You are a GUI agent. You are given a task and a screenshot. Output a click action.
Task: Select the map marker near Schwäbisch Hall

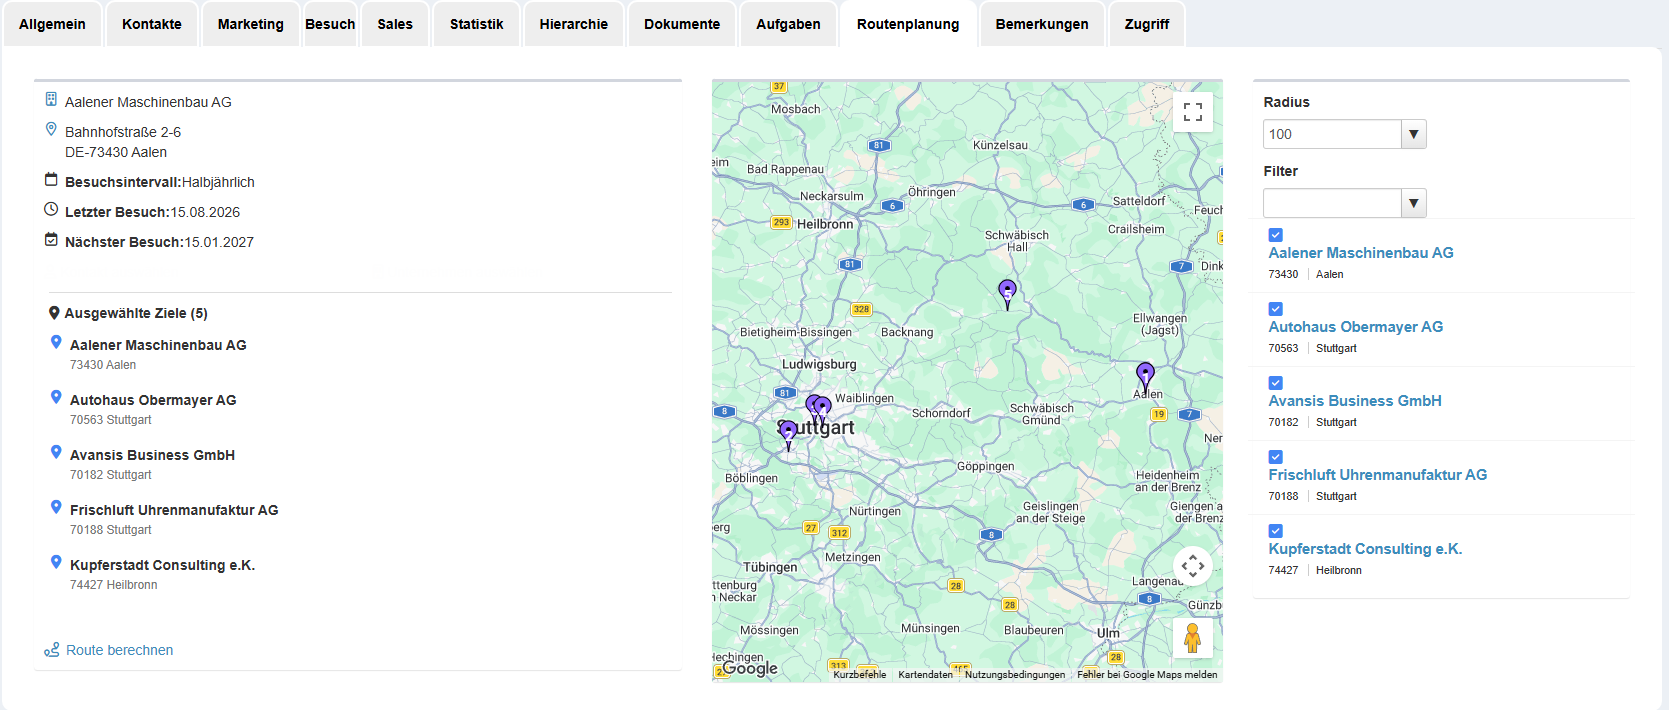[1007, 294]
